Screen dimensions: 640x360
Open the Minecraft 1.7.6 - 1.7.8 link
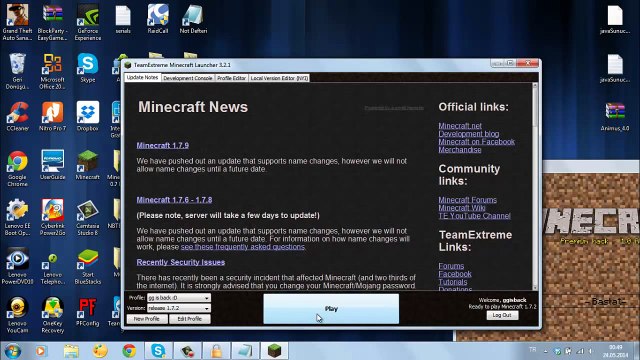pyautogui.click(x=174, y=200)
